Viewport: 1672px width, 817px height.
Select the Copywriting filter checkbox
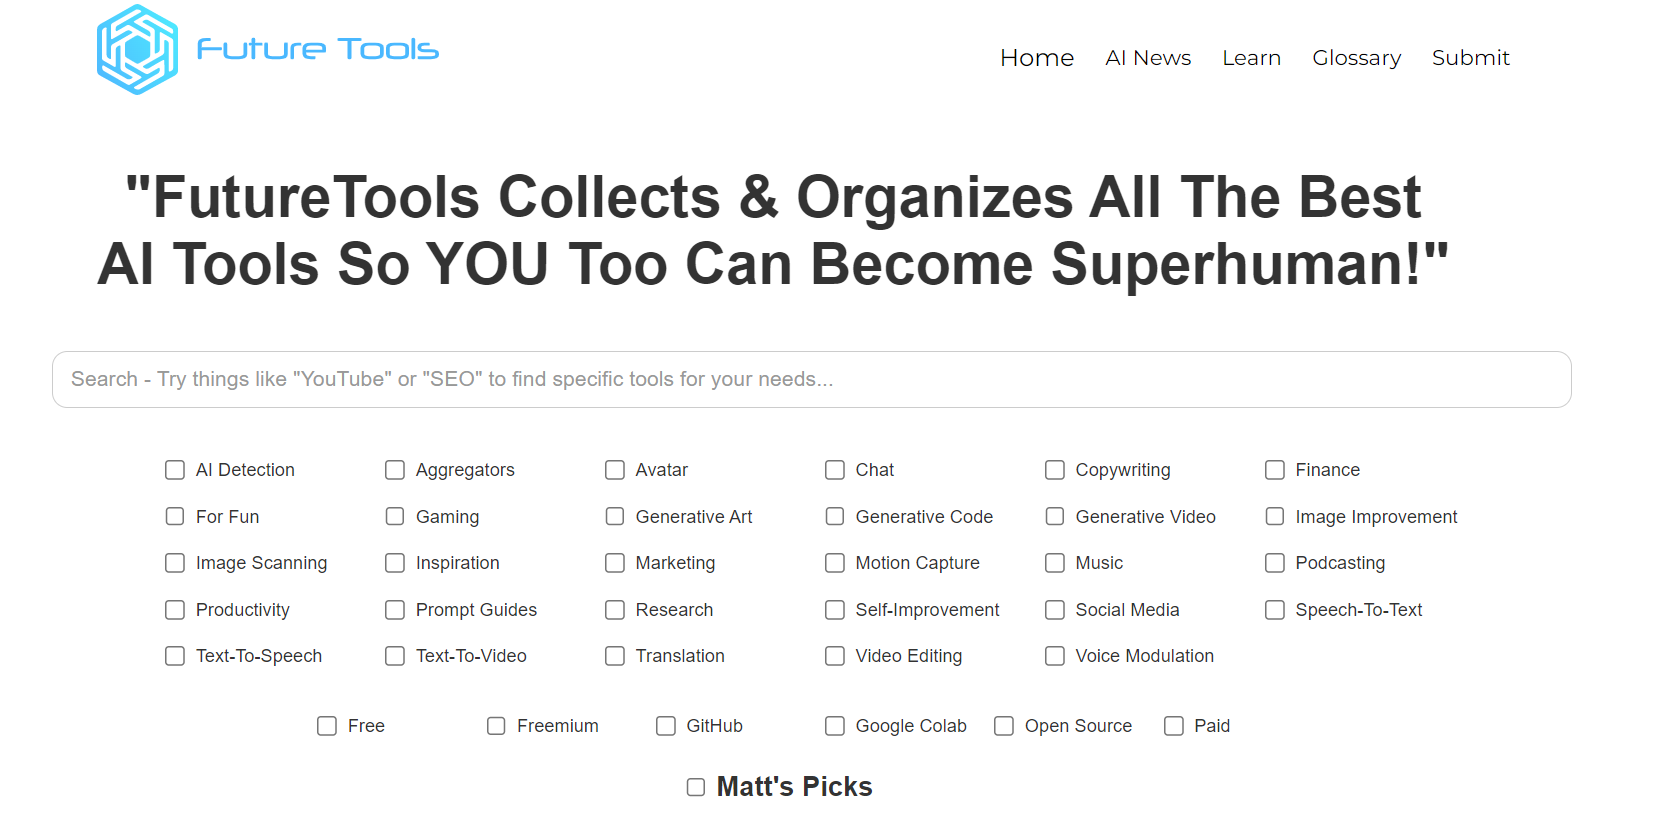(1055, 470)
